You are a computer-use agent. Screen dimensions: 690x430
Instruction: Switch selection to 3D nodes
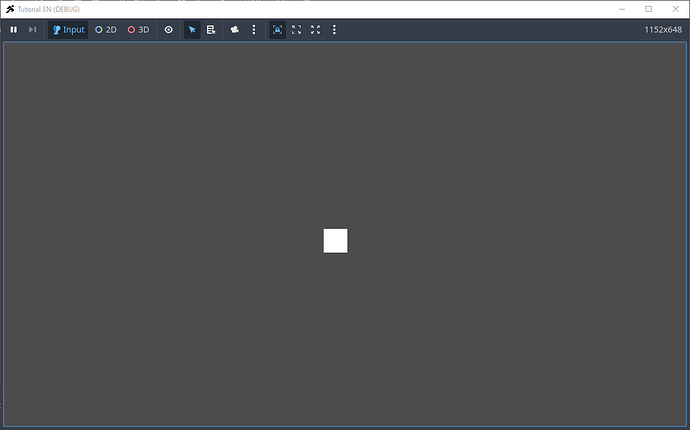(x=138, y=30)
